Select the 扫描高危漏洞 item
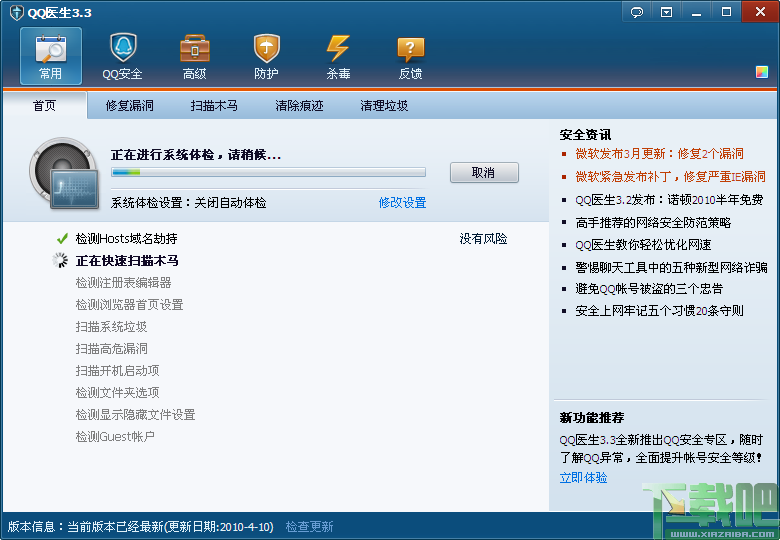The image size is (780, 540). pyautogui.click(x=111, y=349)
